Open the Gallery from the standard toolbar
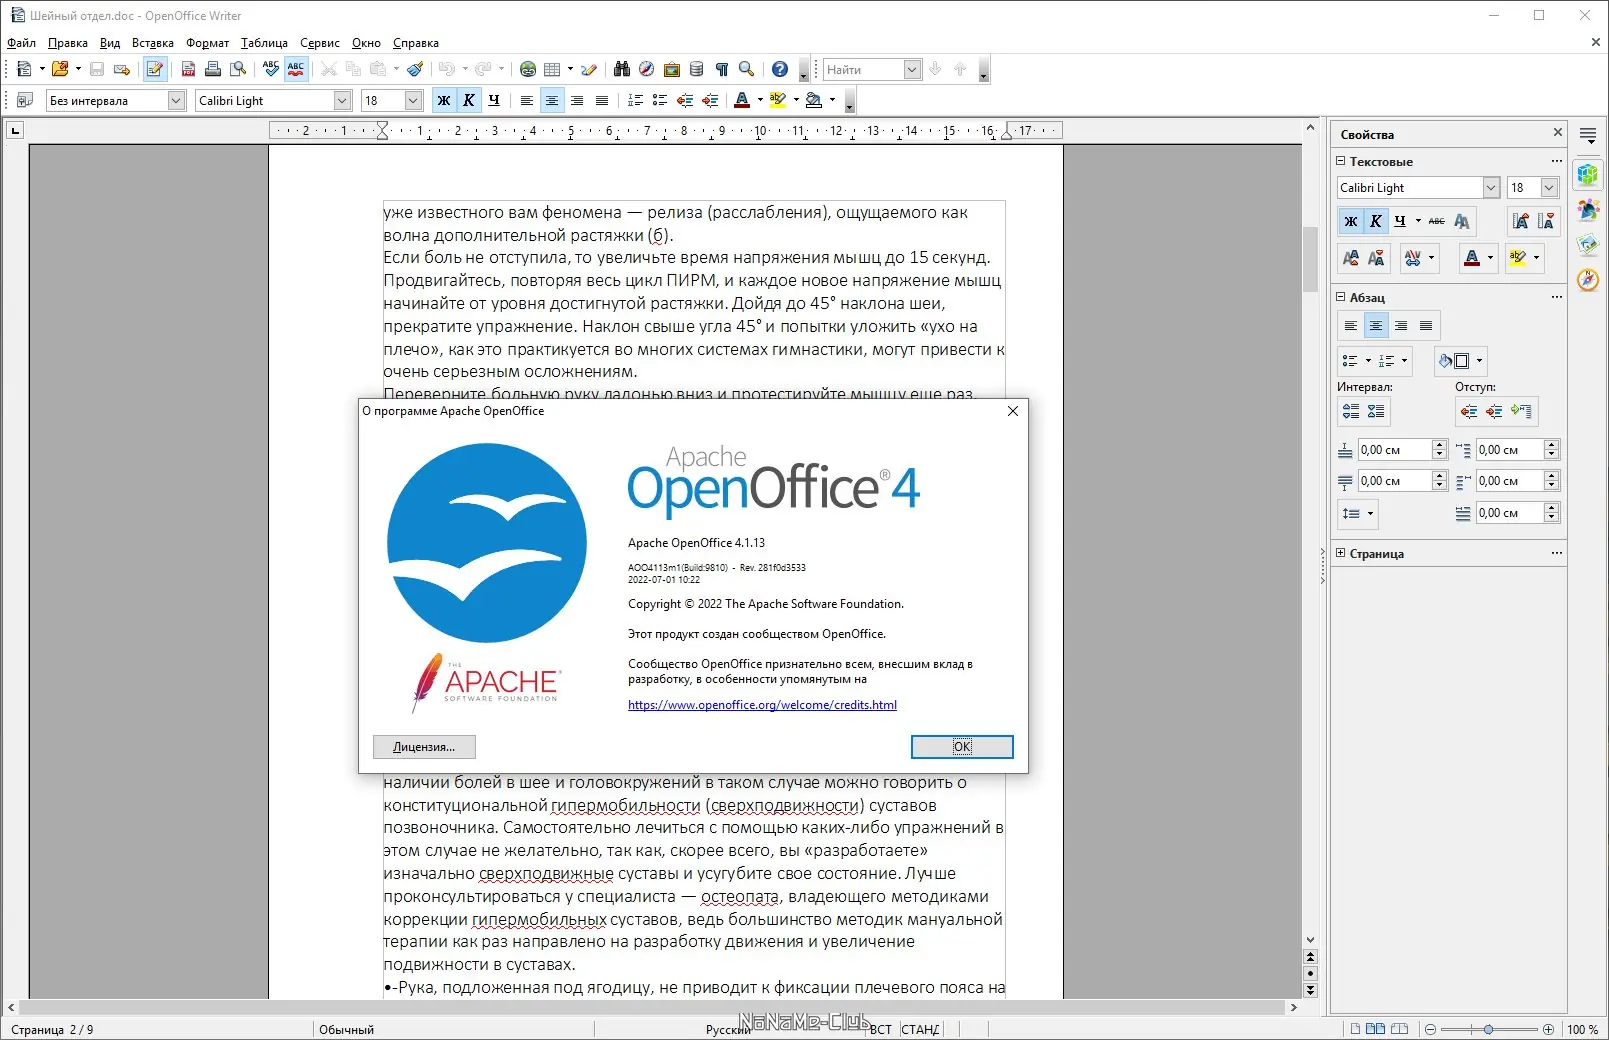 (672, 69)
